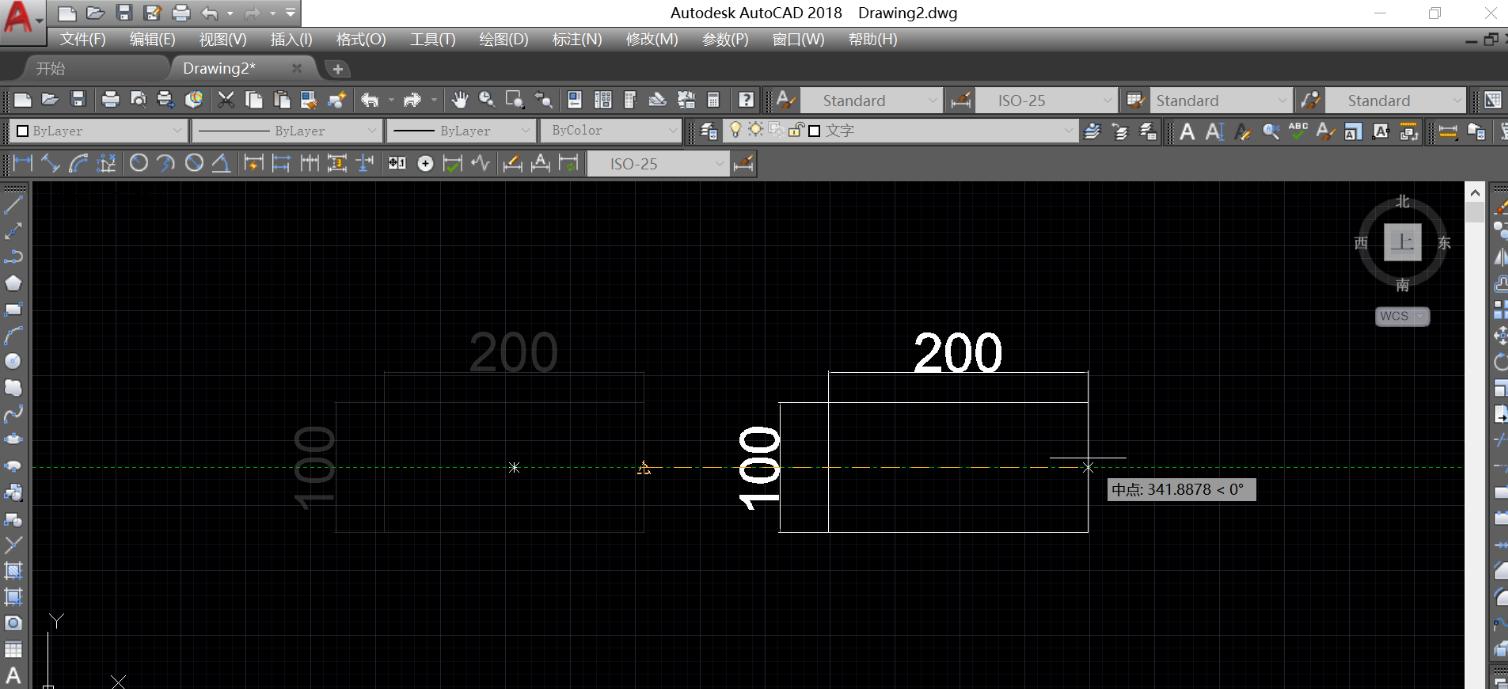1508x689 pixels.
Task: Click the Plot Preview icon
Action: (138, 99)
